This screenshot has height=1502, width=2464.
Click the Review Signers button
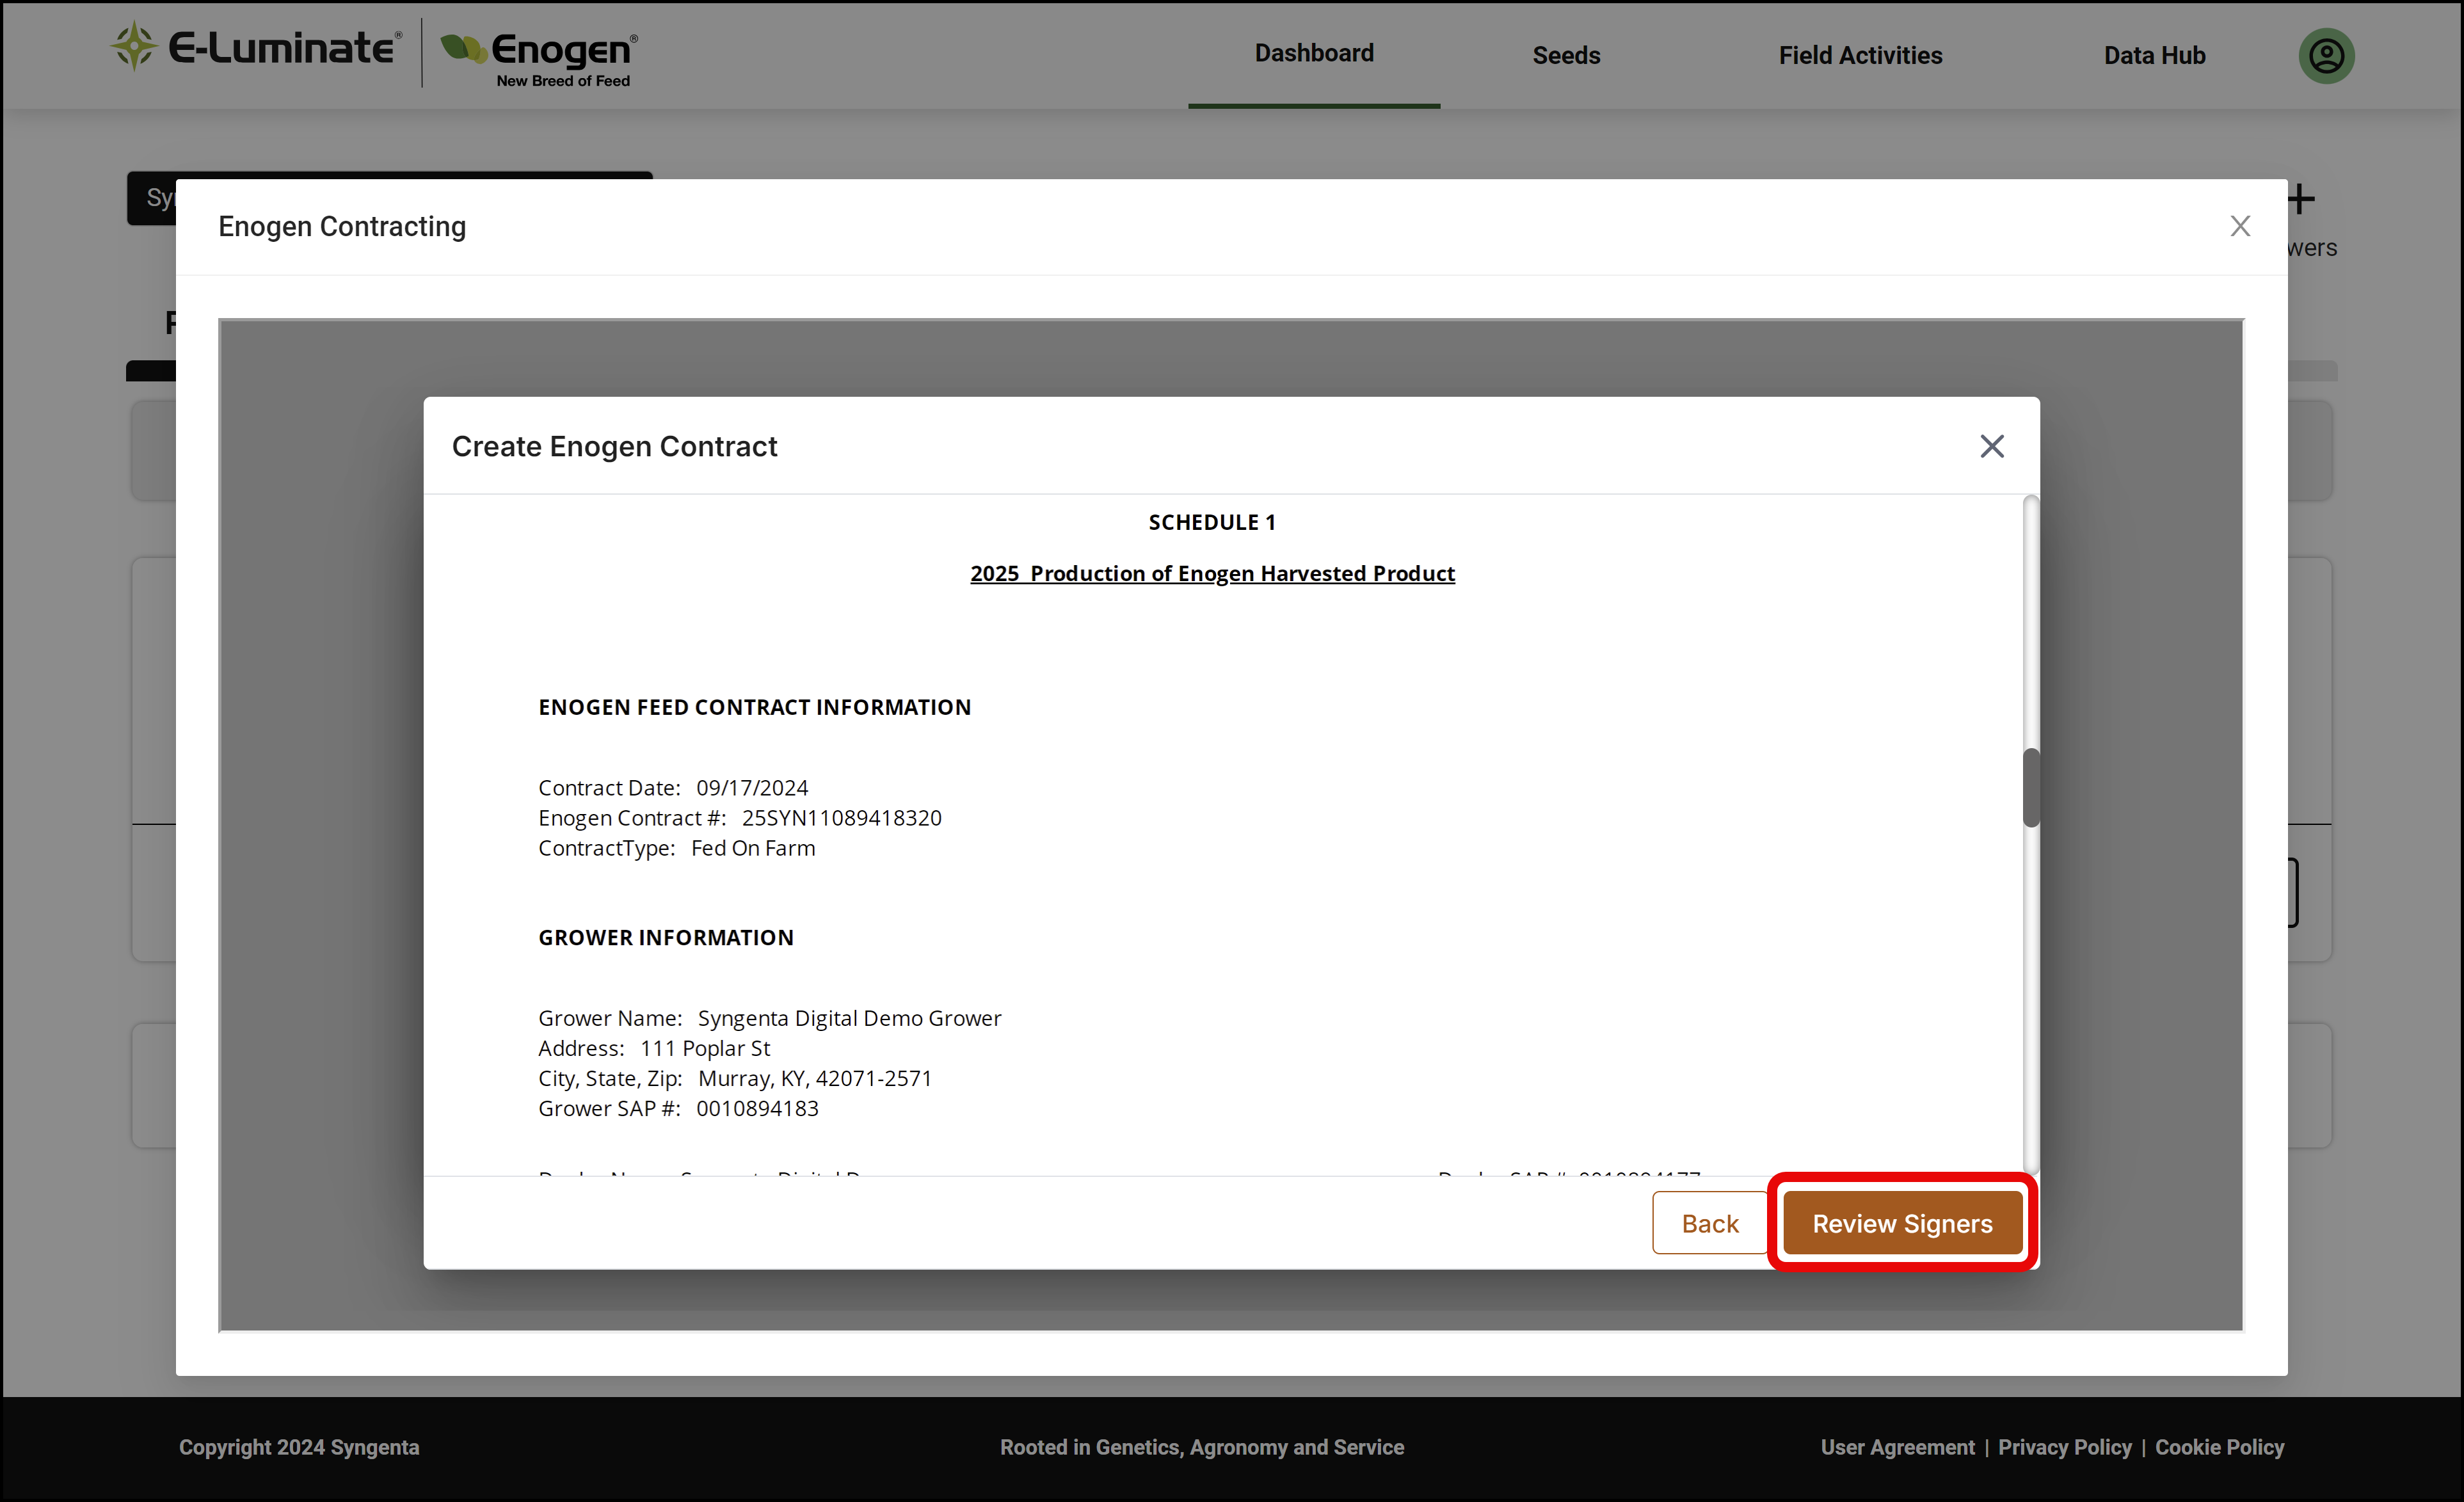[1902, 1223]
